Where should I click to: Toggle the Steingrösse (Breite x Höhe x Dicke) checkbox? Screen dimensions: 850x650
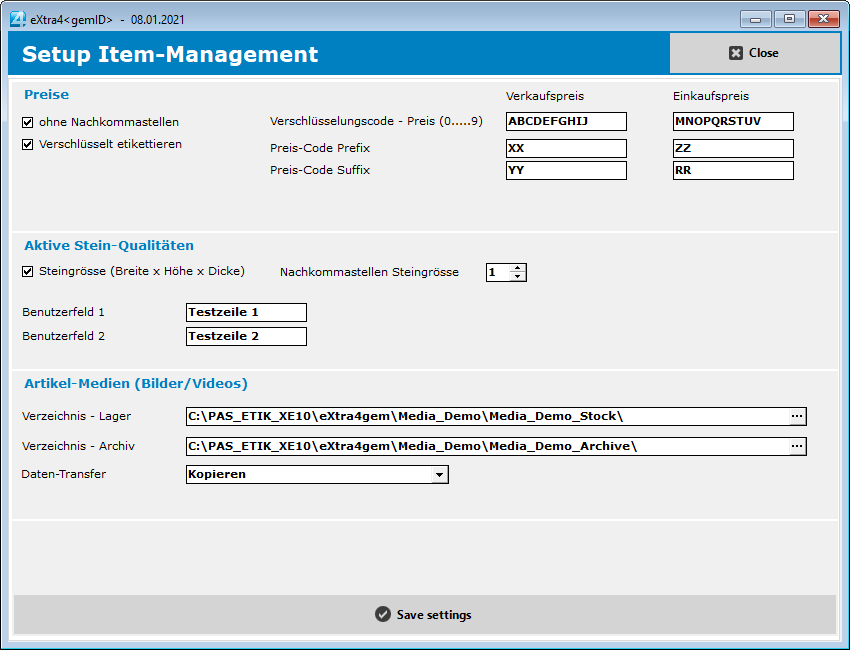pyautogui.click(x=26, y=271)
